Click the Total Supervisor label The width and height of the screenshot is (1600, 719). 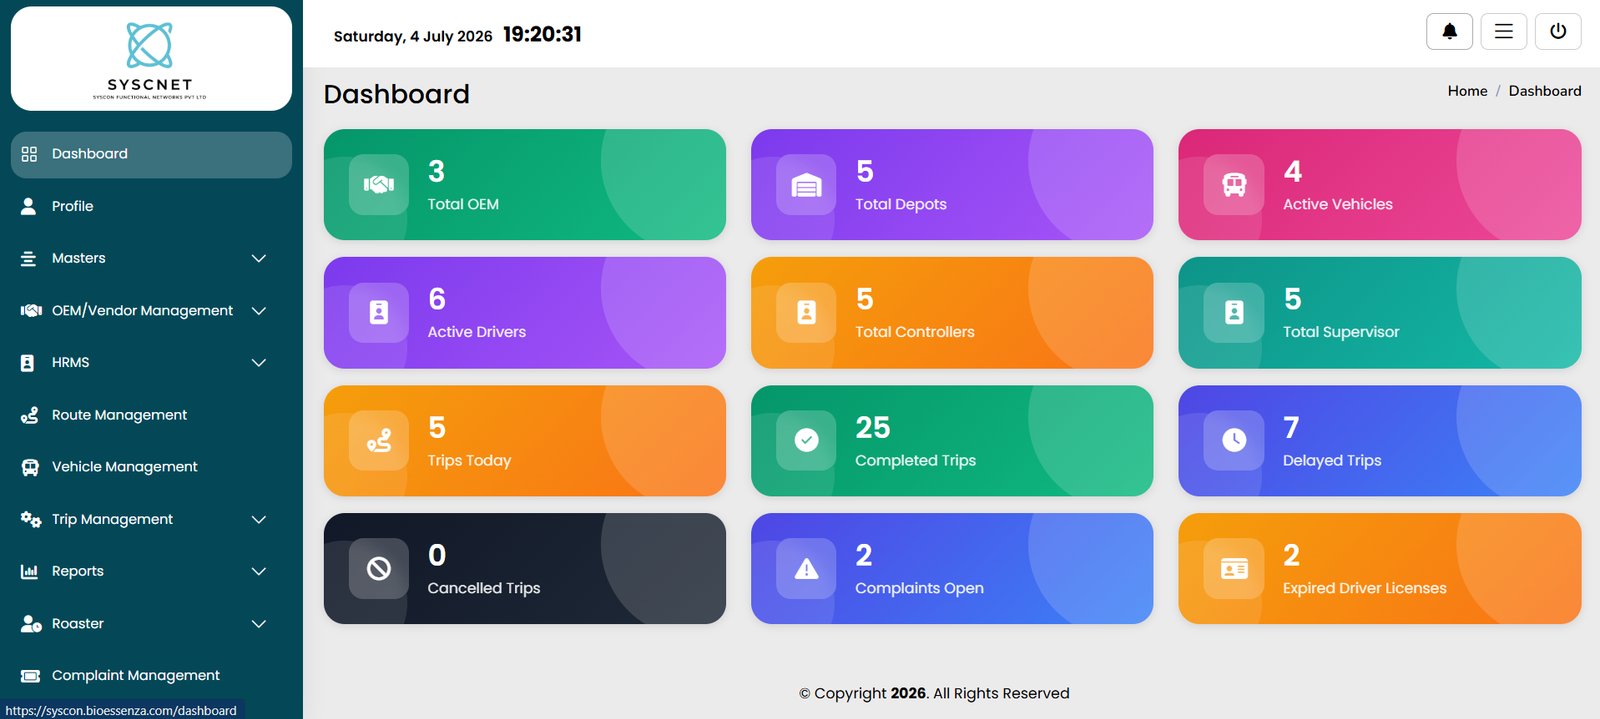1341,332
